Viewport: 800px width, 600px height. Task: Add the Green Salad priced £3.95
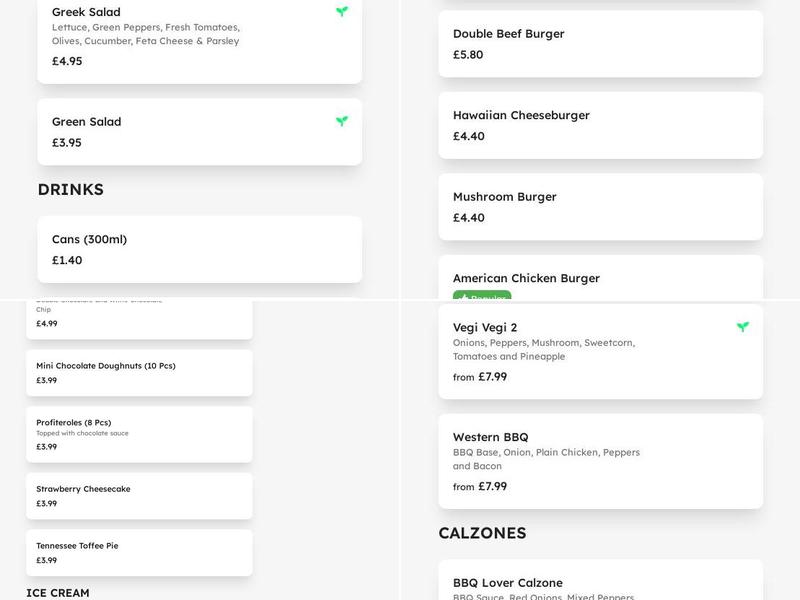[199, 132]
